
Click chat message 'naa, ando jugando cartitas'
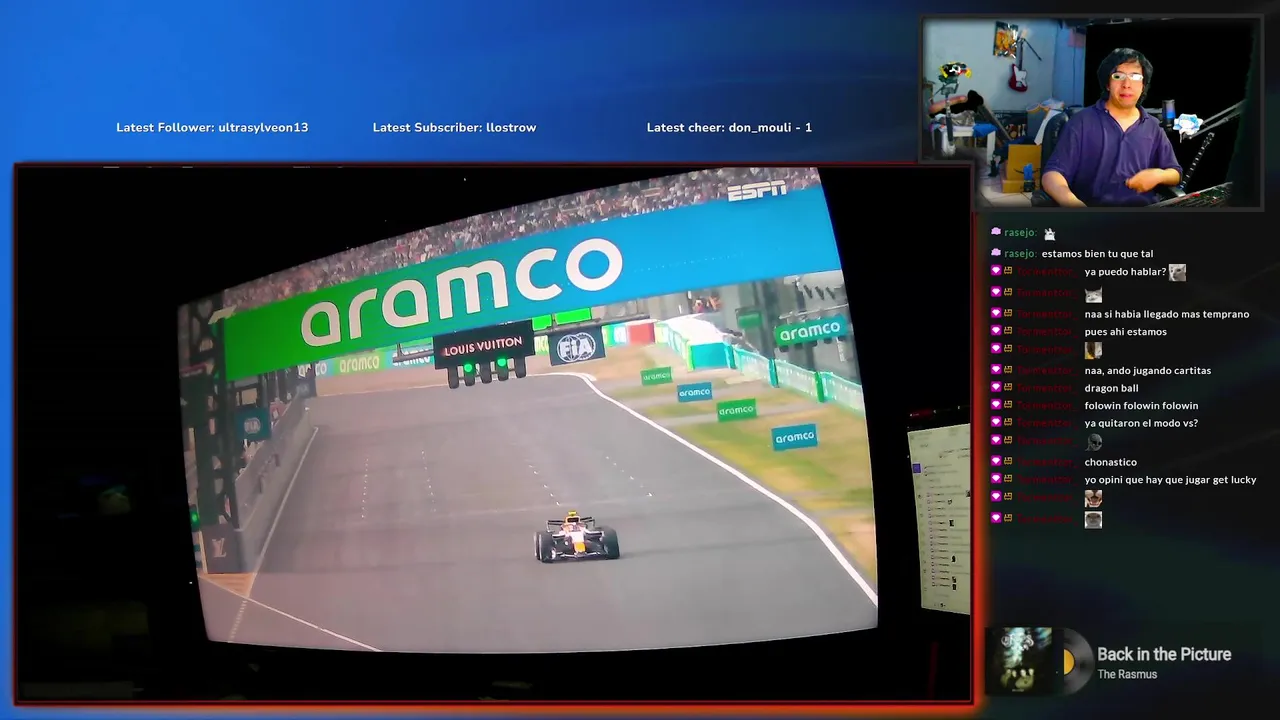(x=1147, y=371)
